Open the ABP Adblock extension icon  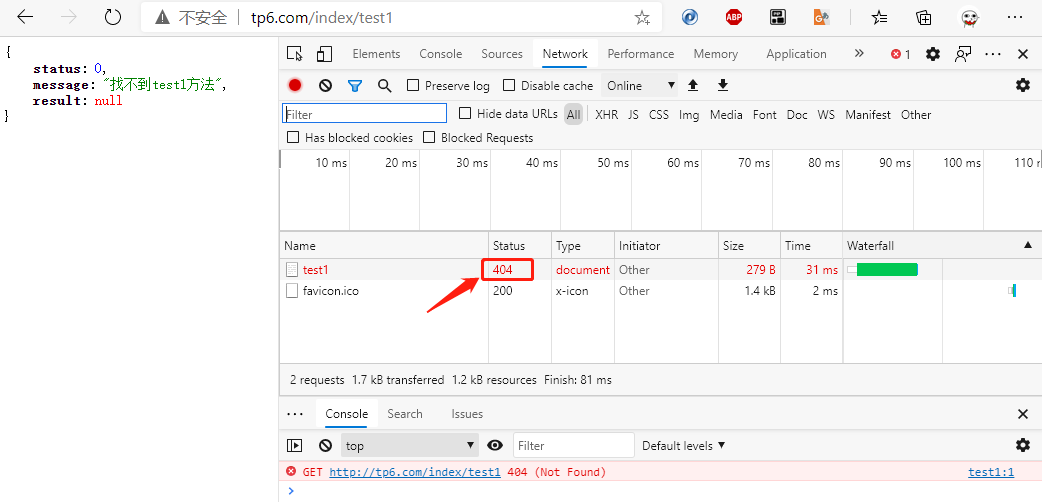734,18
